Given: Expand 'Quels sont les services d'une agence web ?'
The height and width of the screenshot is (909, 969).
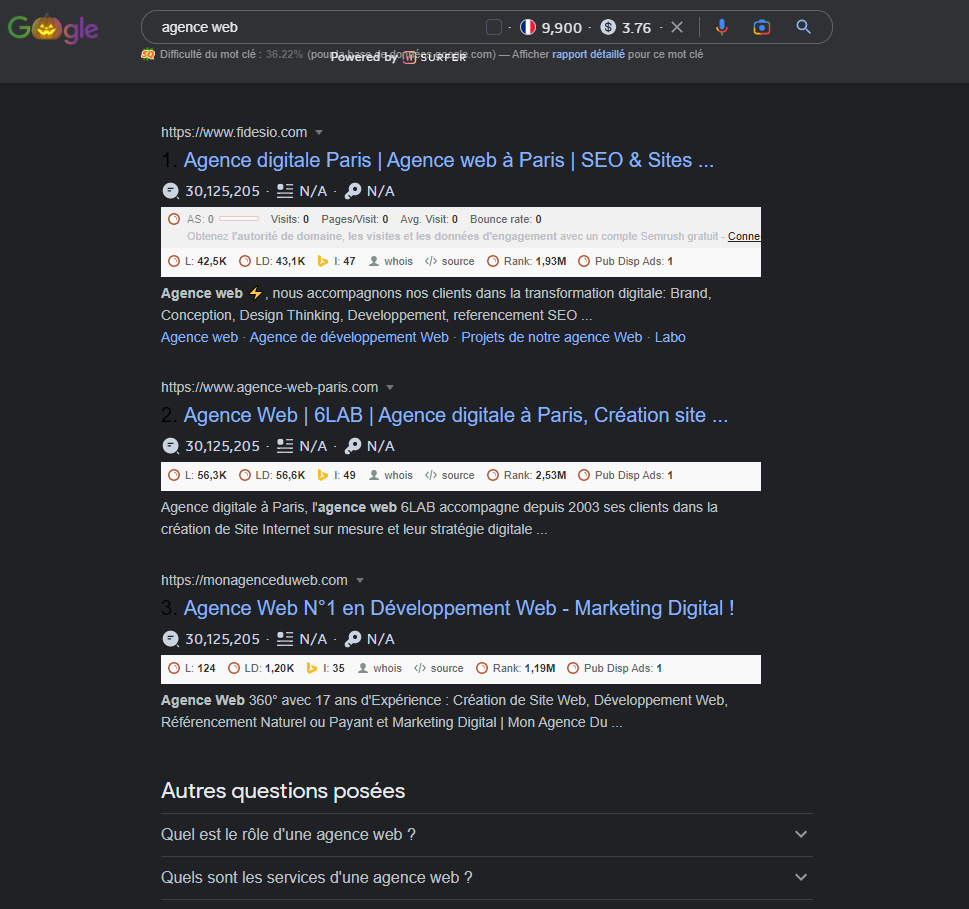Looking at the screenshot, I should (487, 877).
